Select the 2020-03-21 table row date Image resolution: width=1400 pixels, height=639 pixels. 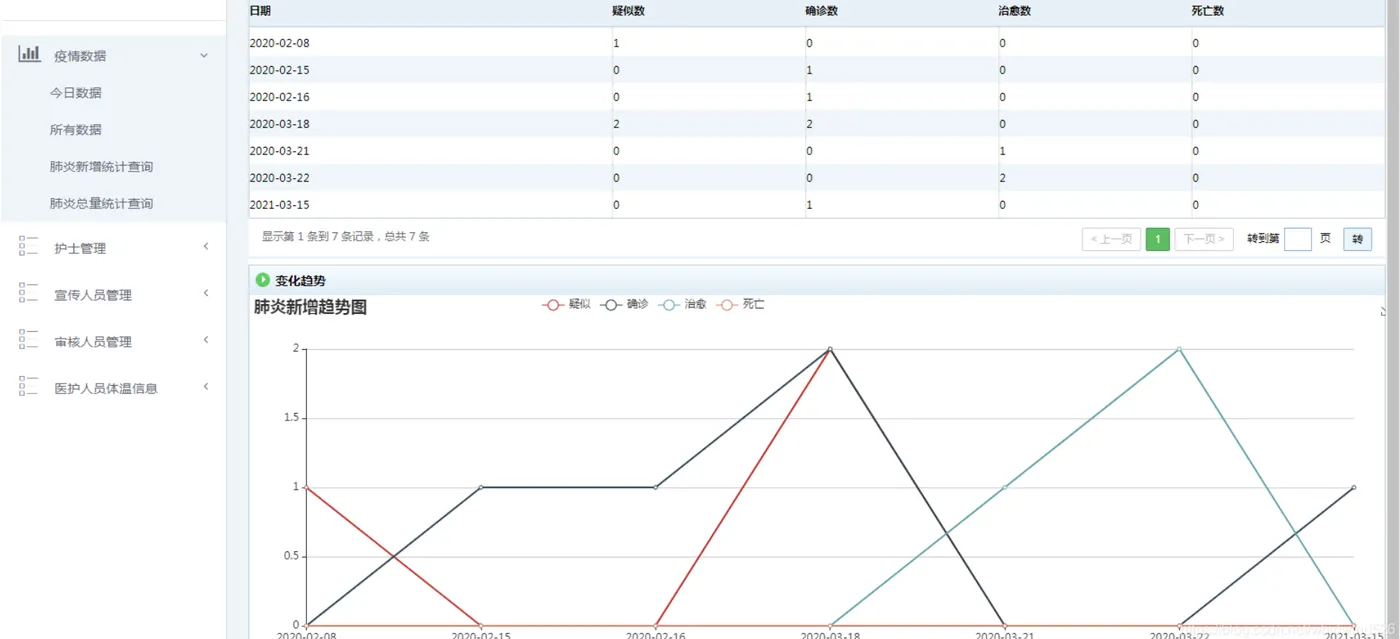coord(279,152)
